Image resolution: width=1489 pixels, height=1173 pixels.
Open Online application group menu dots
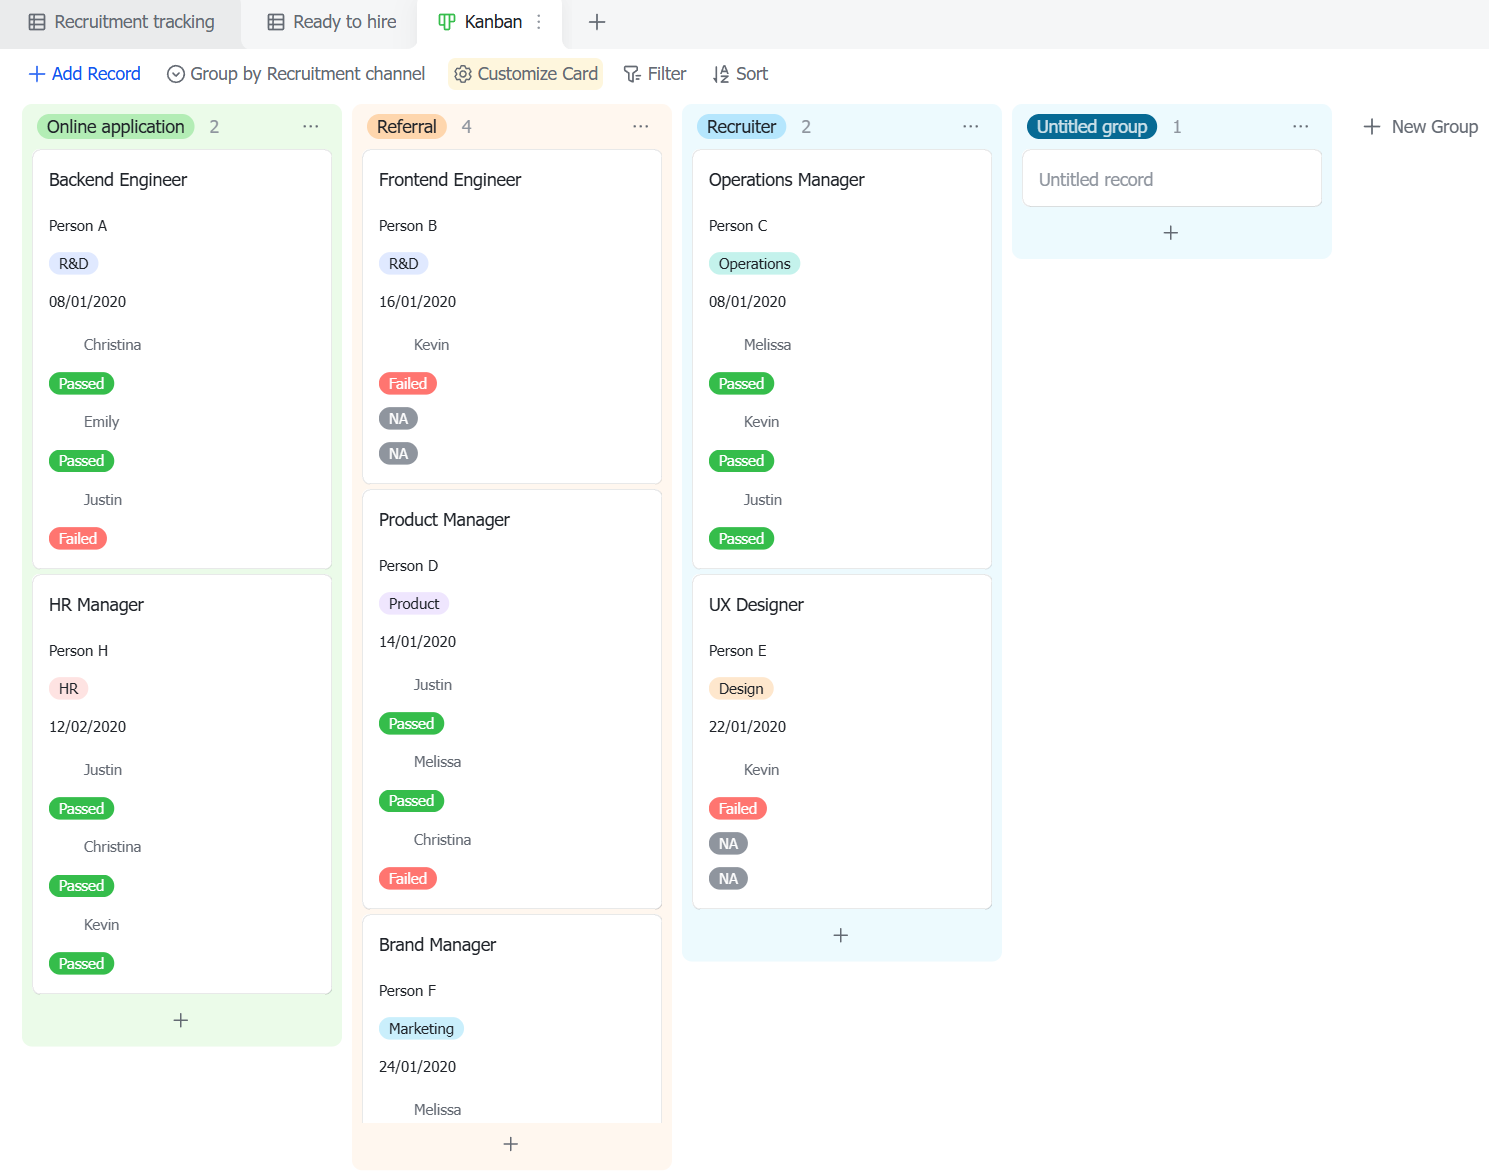[311, 127]
